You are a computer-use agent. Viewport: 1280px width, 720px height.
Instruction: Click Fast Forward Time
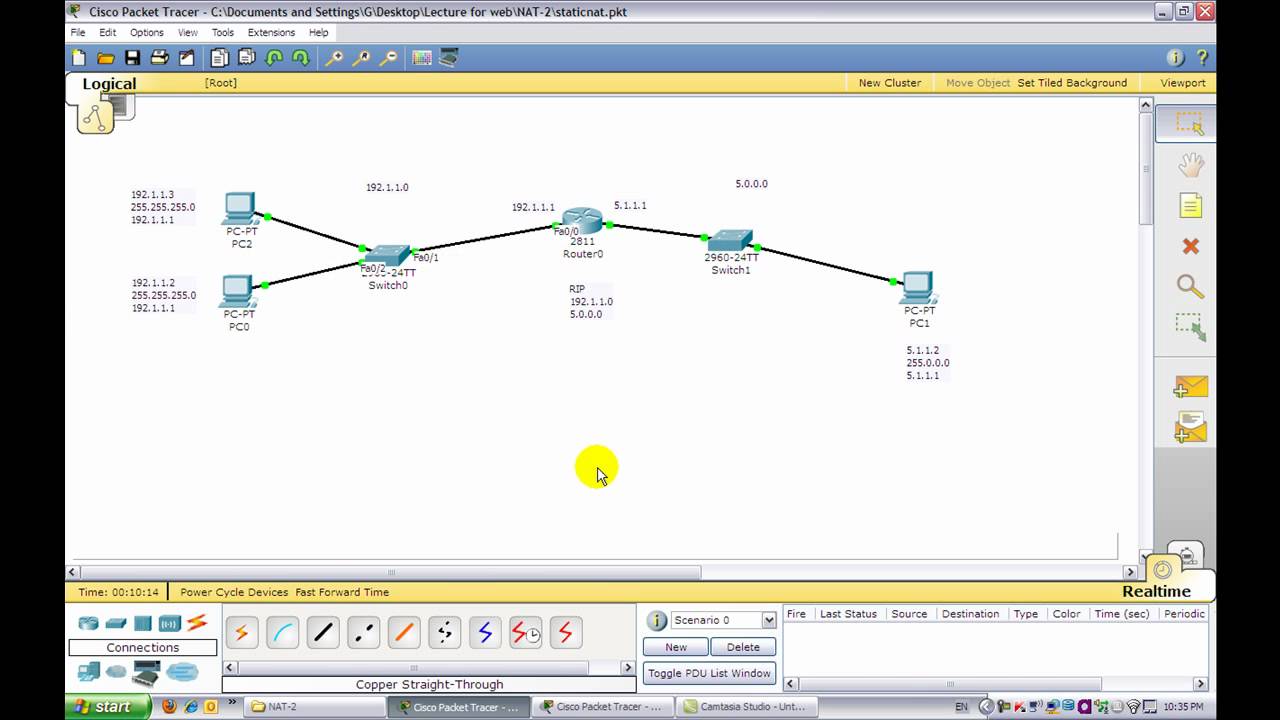[x=342, y=592]
